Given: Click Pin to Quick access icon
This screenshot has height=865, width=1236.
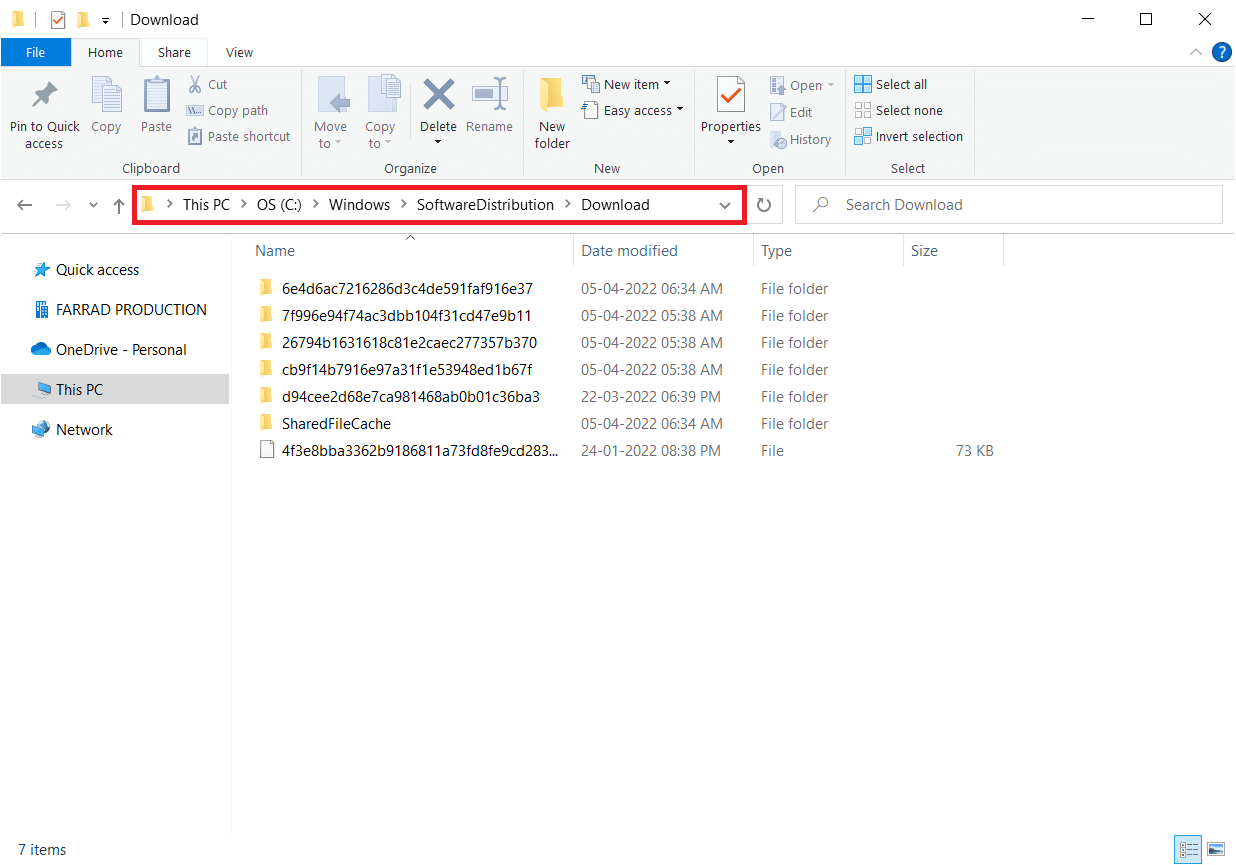Looking at the screenshot, I should click(x=44, y=96).
